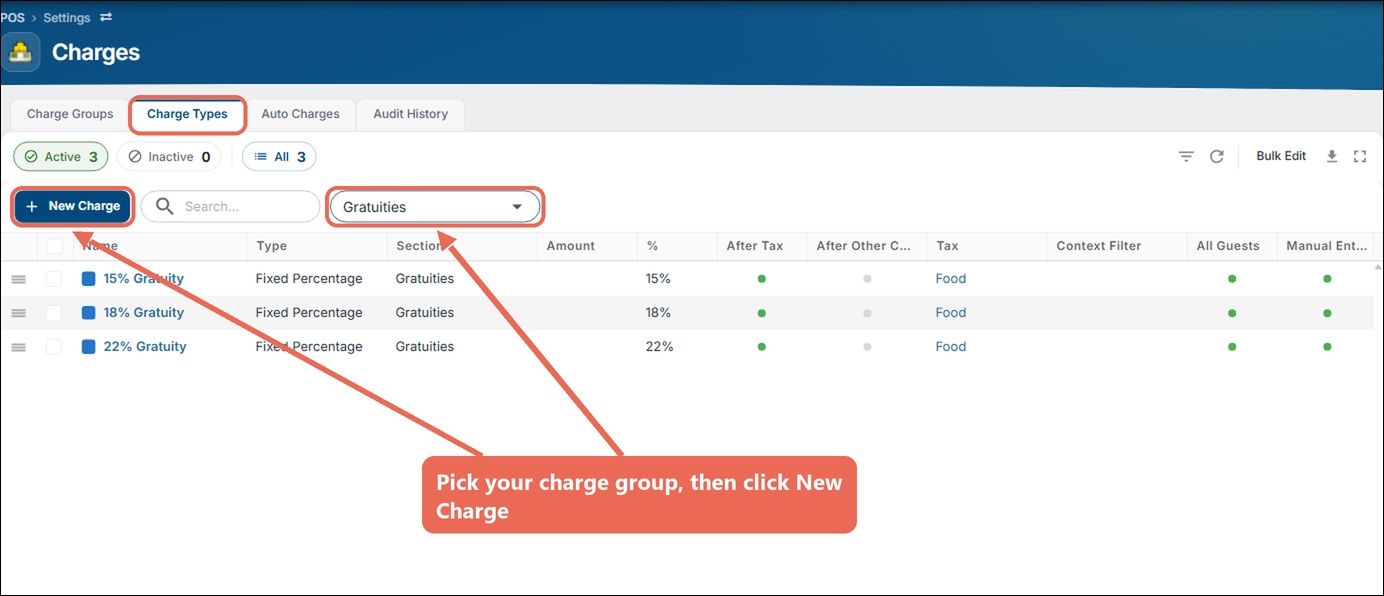Sort by the Tax column header
Screen dimensions: 1384x596
click(947, 246)
